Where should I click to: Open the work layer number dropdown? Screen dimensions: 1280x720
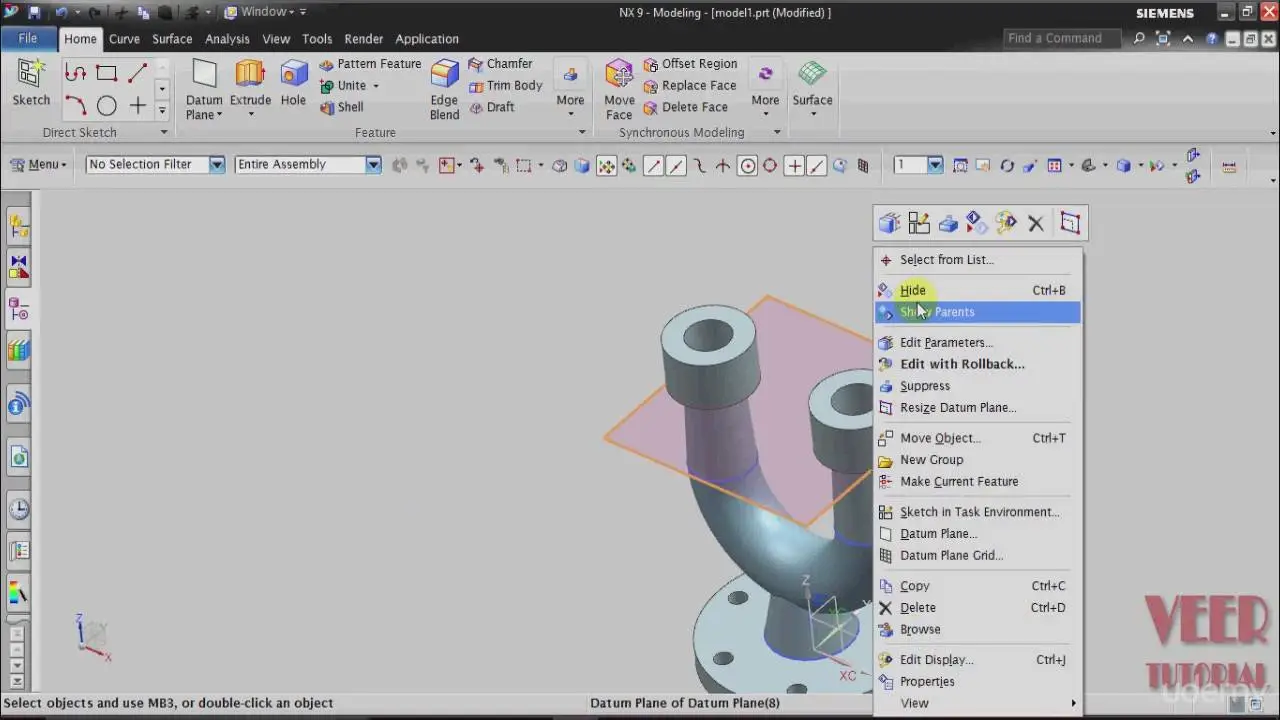[x=934, y=165]
